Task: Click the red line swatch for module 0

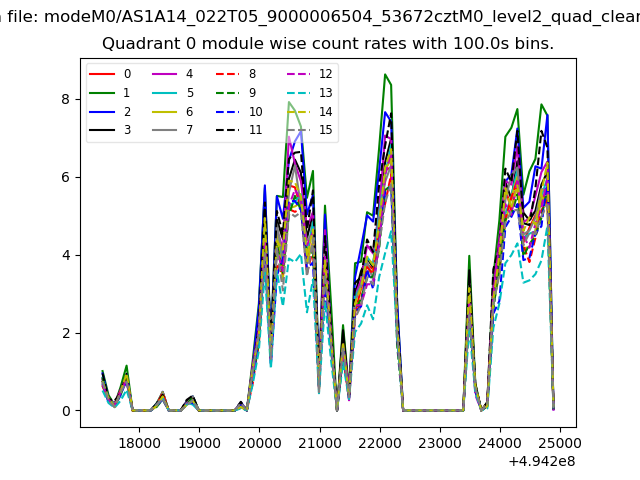Action: pyautogui.click(x=102, y=74)
